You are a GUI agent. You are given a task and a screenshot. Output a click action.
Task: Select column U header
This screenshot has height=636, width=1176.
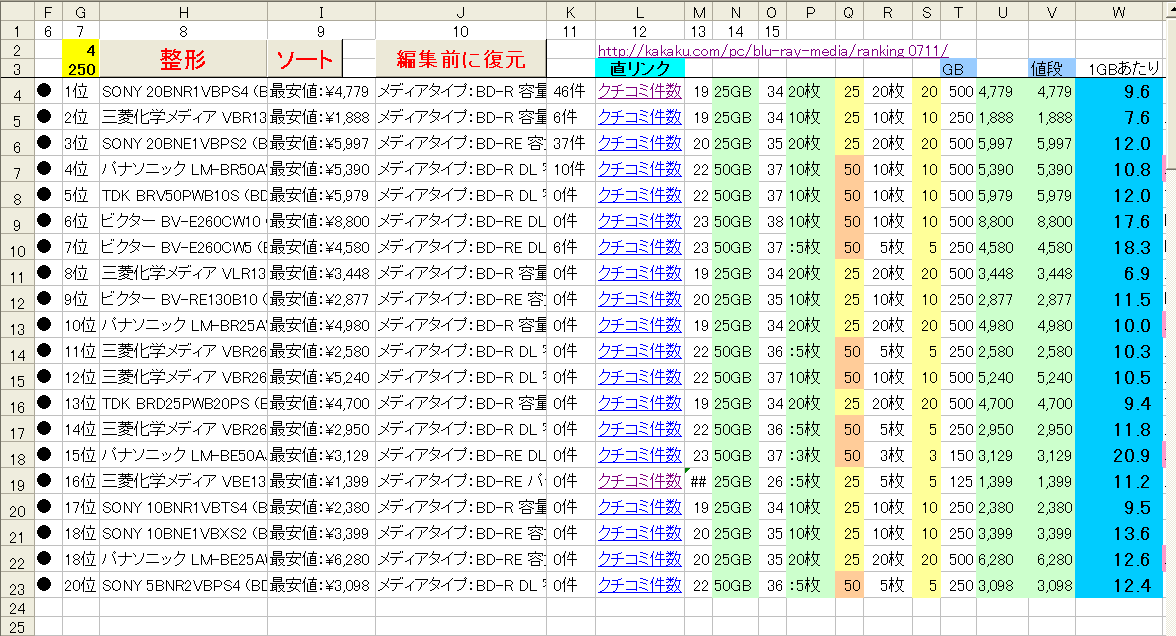1002,12
